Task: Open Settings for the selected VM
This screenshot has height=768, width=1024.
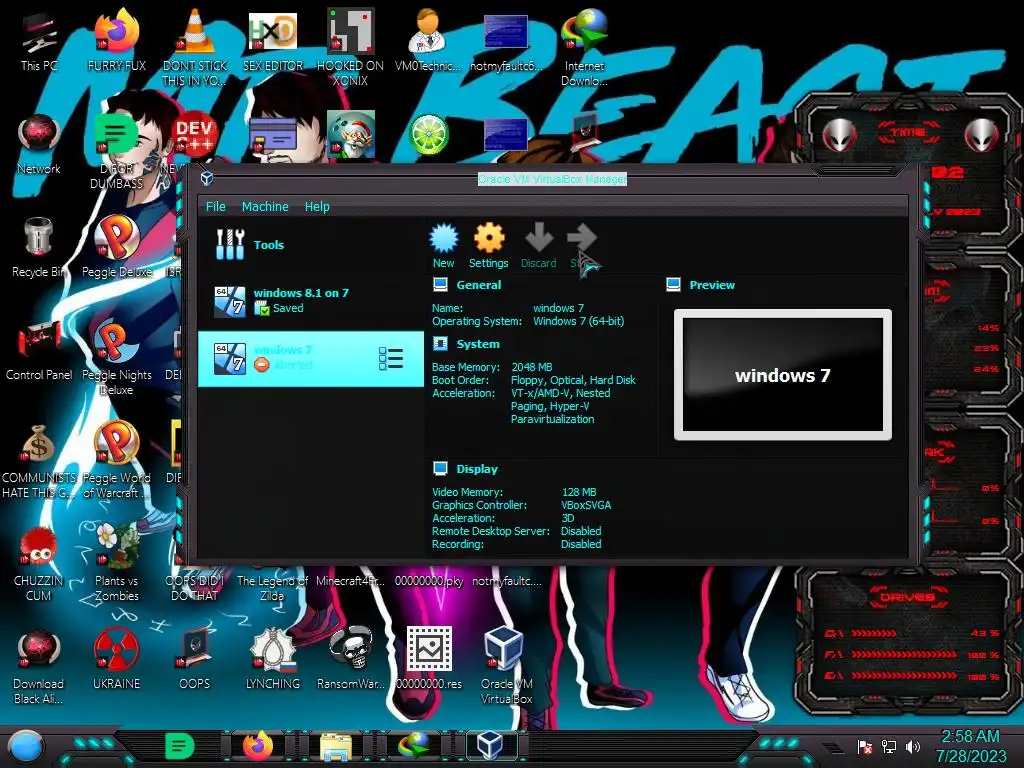Action: coord(488,246)
